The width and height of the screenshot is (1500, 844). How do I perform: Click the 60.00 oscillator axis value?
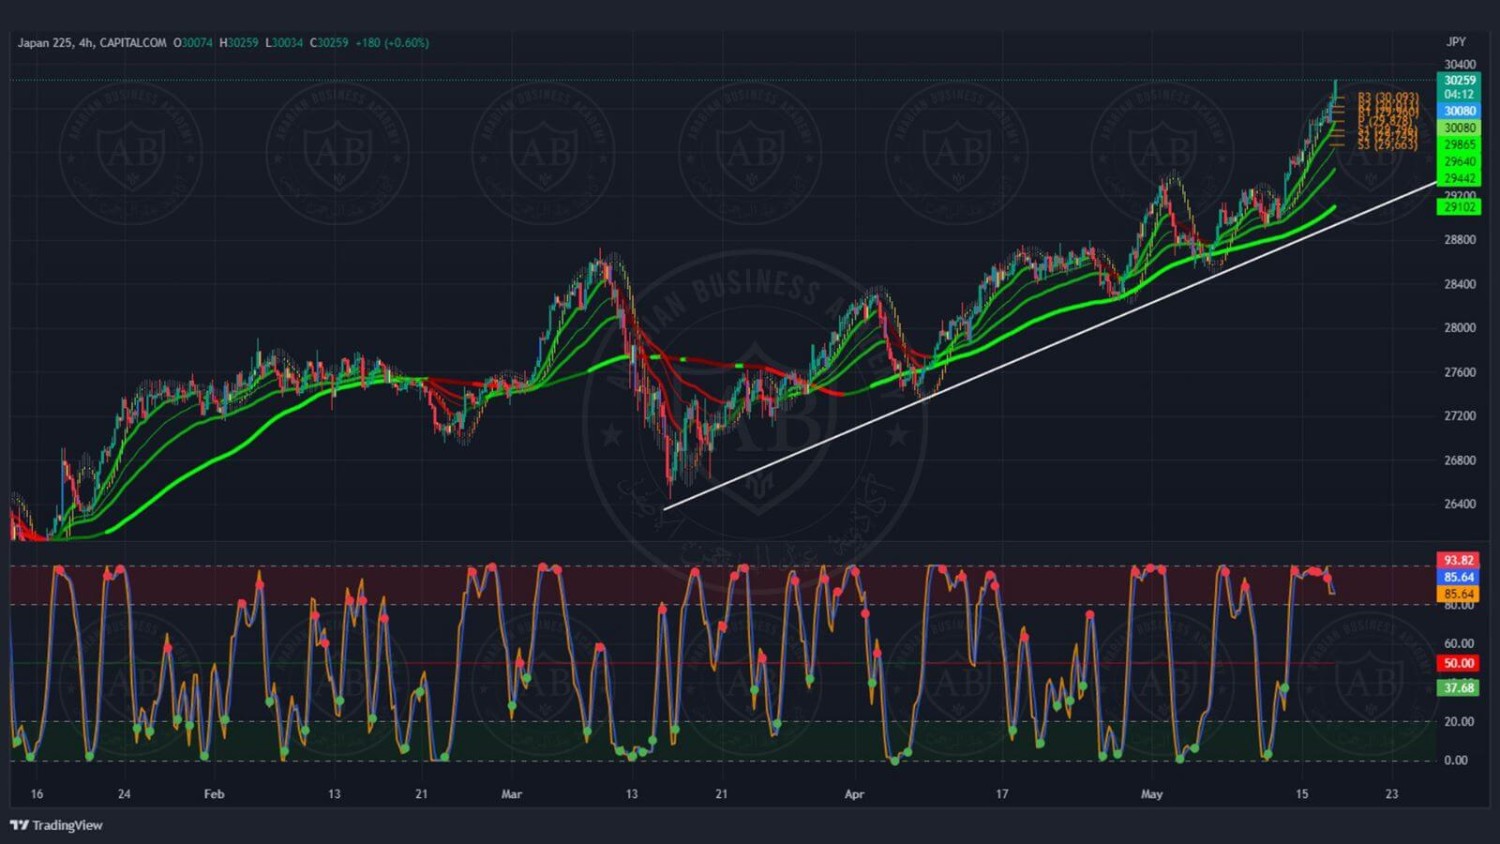click(1459, 644)
